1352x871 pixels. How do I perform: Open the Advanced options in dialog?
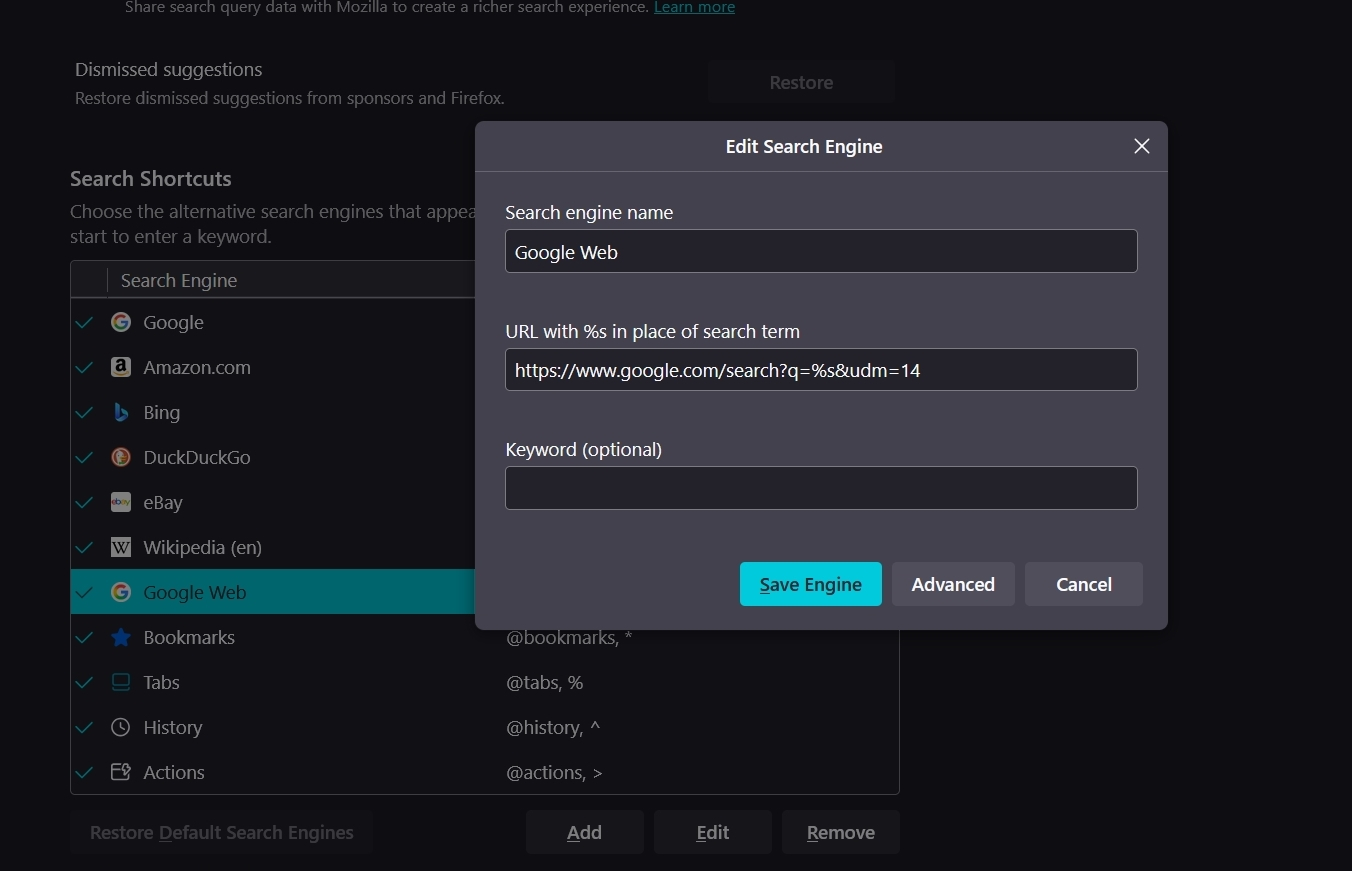[952, 584]
